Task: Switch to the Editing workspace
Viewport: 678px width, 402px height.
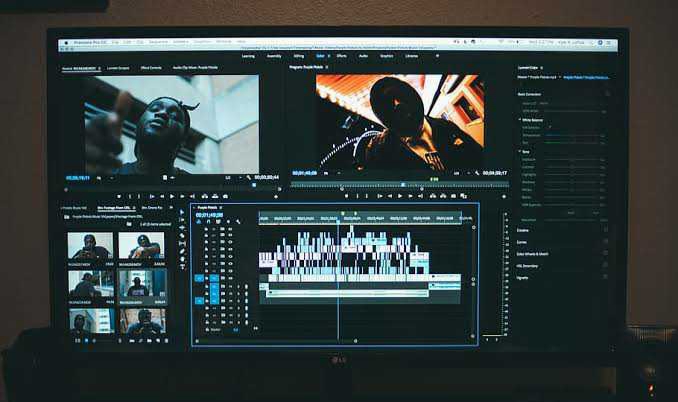Action: pyautogui.click(x=299, y=56)
